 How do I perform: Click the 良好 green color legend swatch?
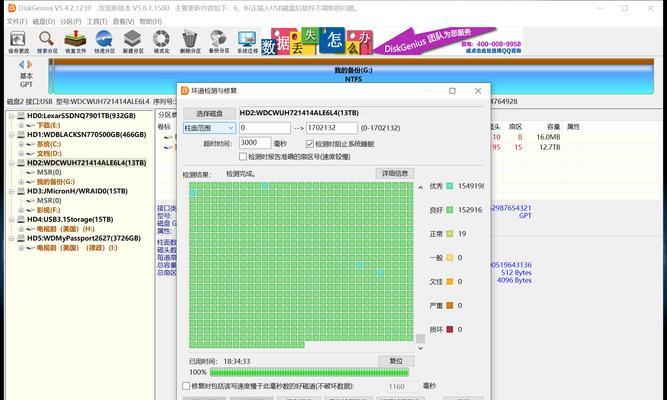click(450, 210)
